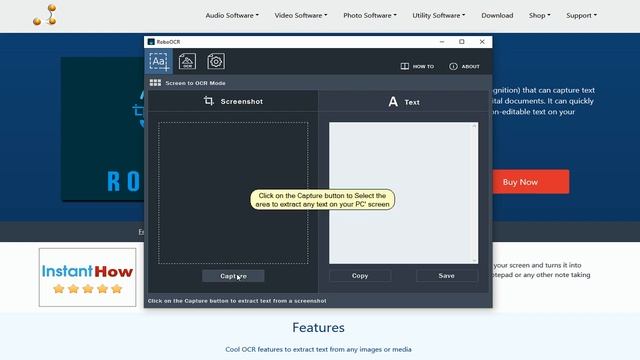Click the text area vertical scrollbar
Image resolution: width=640 pixels, height=360 pixels.
[475, 193]
